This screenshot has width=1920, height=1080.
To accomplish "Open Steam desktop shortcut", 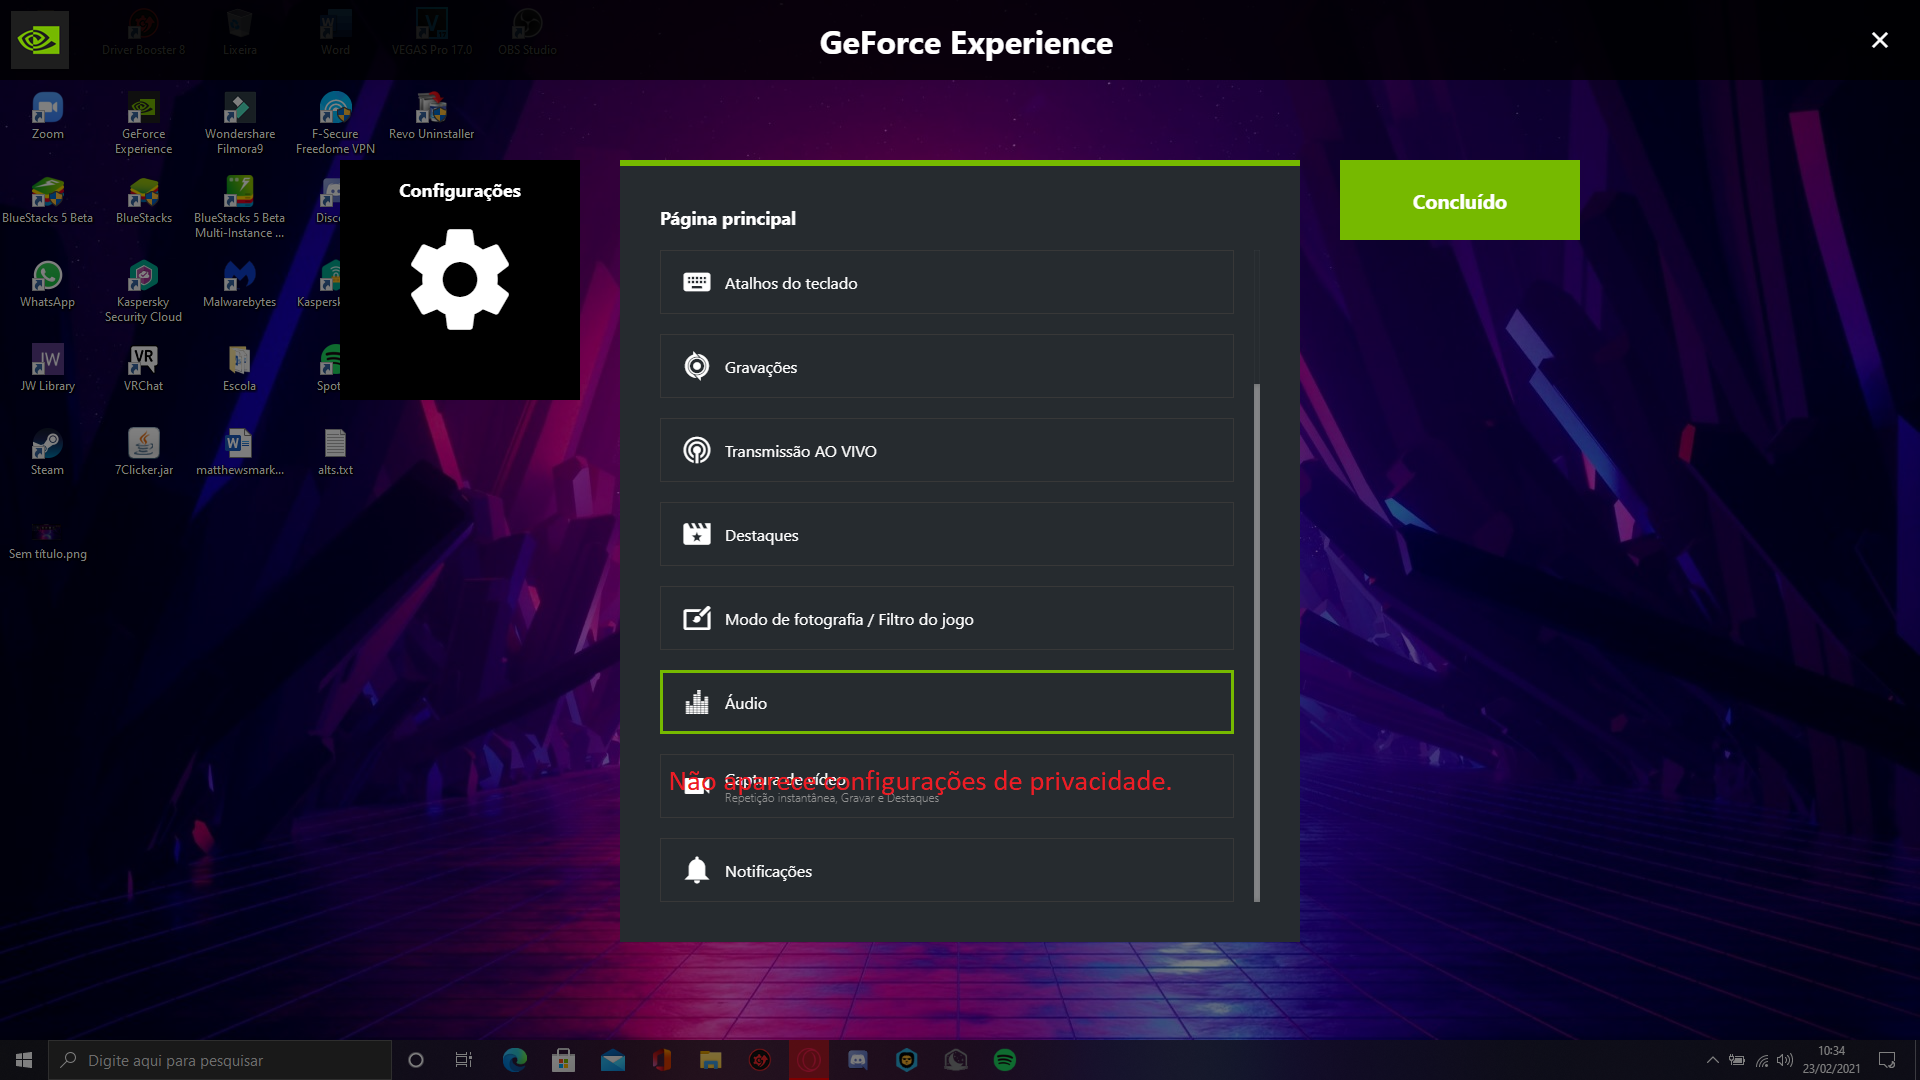I will coord(47,452).
